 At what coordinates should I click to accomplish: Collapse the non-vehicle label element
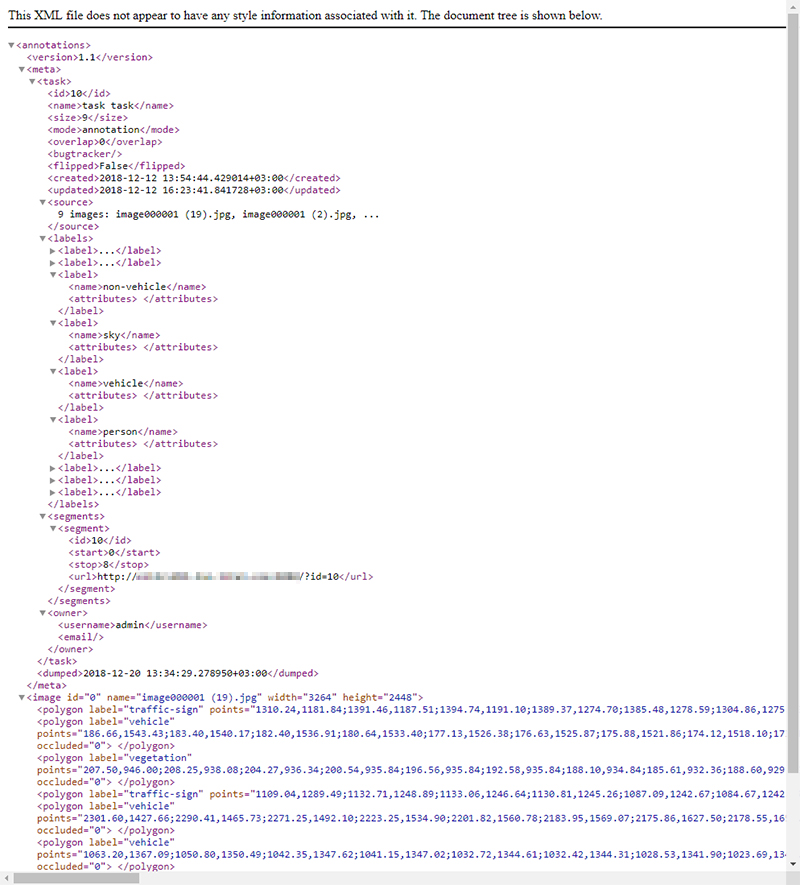53,274
